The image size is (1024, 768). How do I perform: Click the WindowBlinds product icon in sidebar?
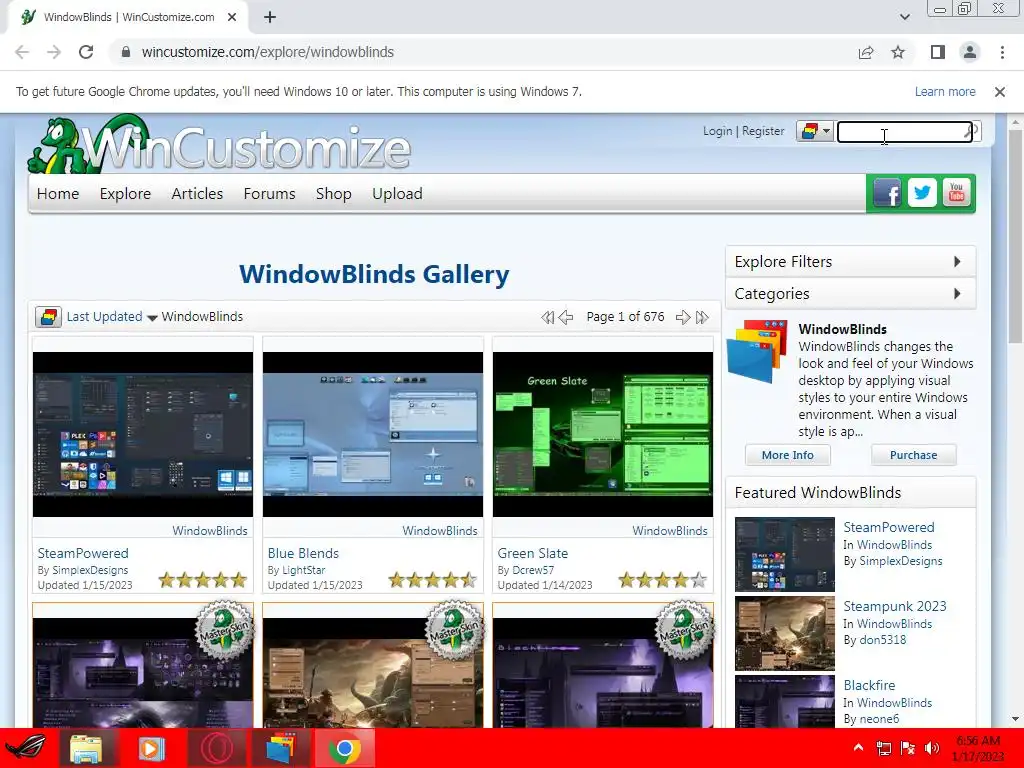(758, 350)
